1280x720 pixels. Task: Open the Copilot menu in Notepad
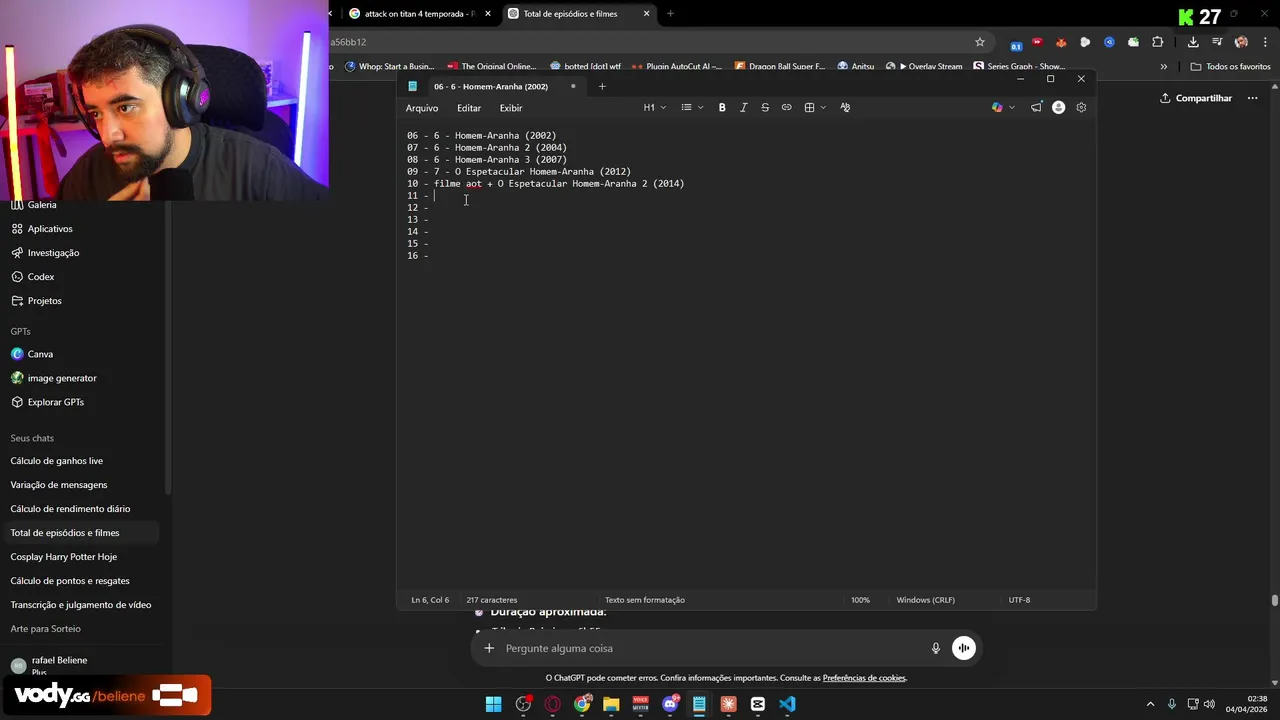[1002, 108]
